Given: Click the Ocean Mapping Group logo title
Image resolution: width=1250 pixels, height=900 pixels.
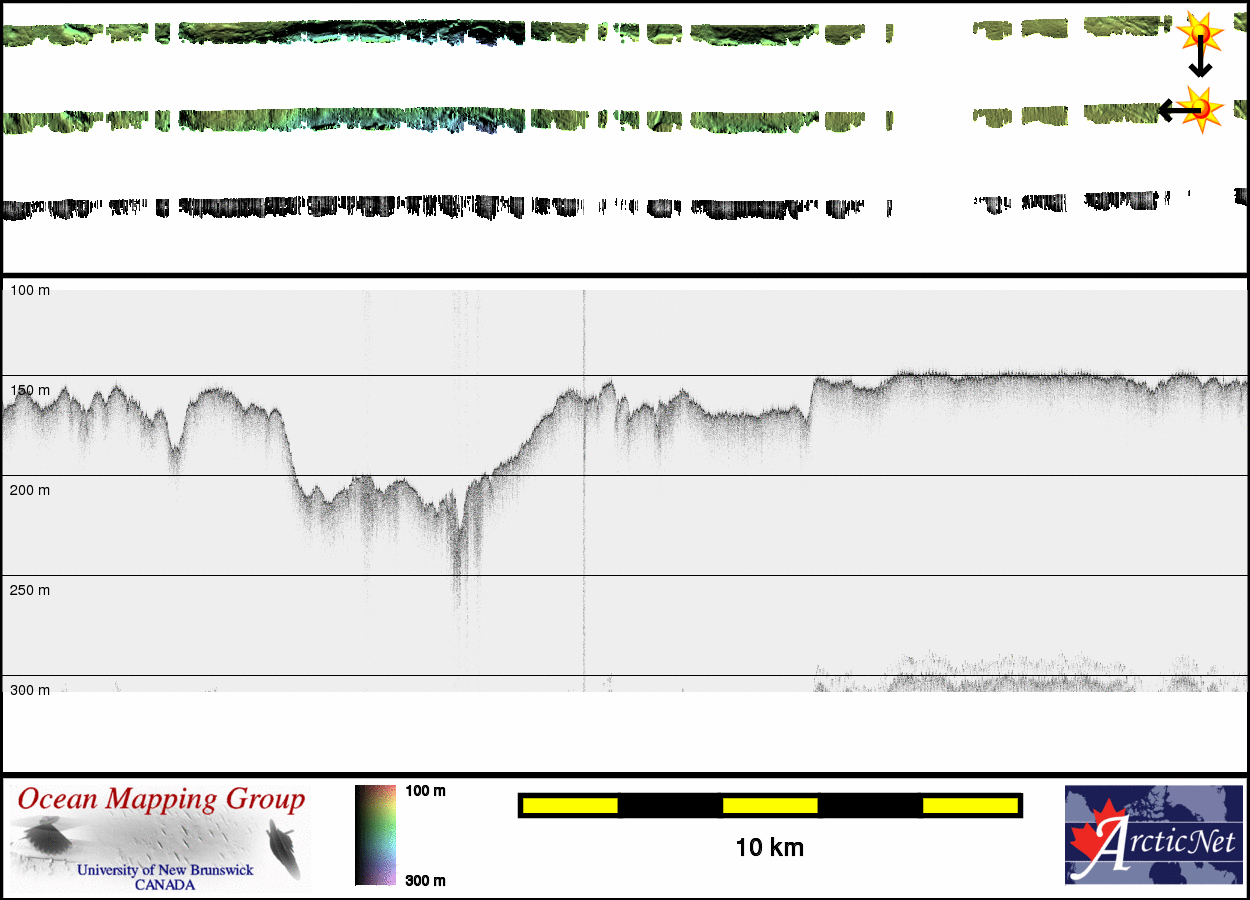Looking at the screenshot, I should [x=161, y=800].
